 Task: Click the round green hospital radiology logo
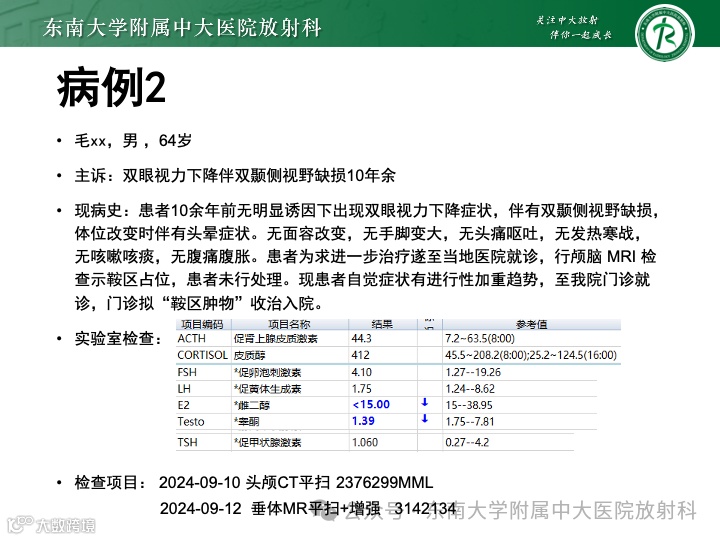click(664, 33)
